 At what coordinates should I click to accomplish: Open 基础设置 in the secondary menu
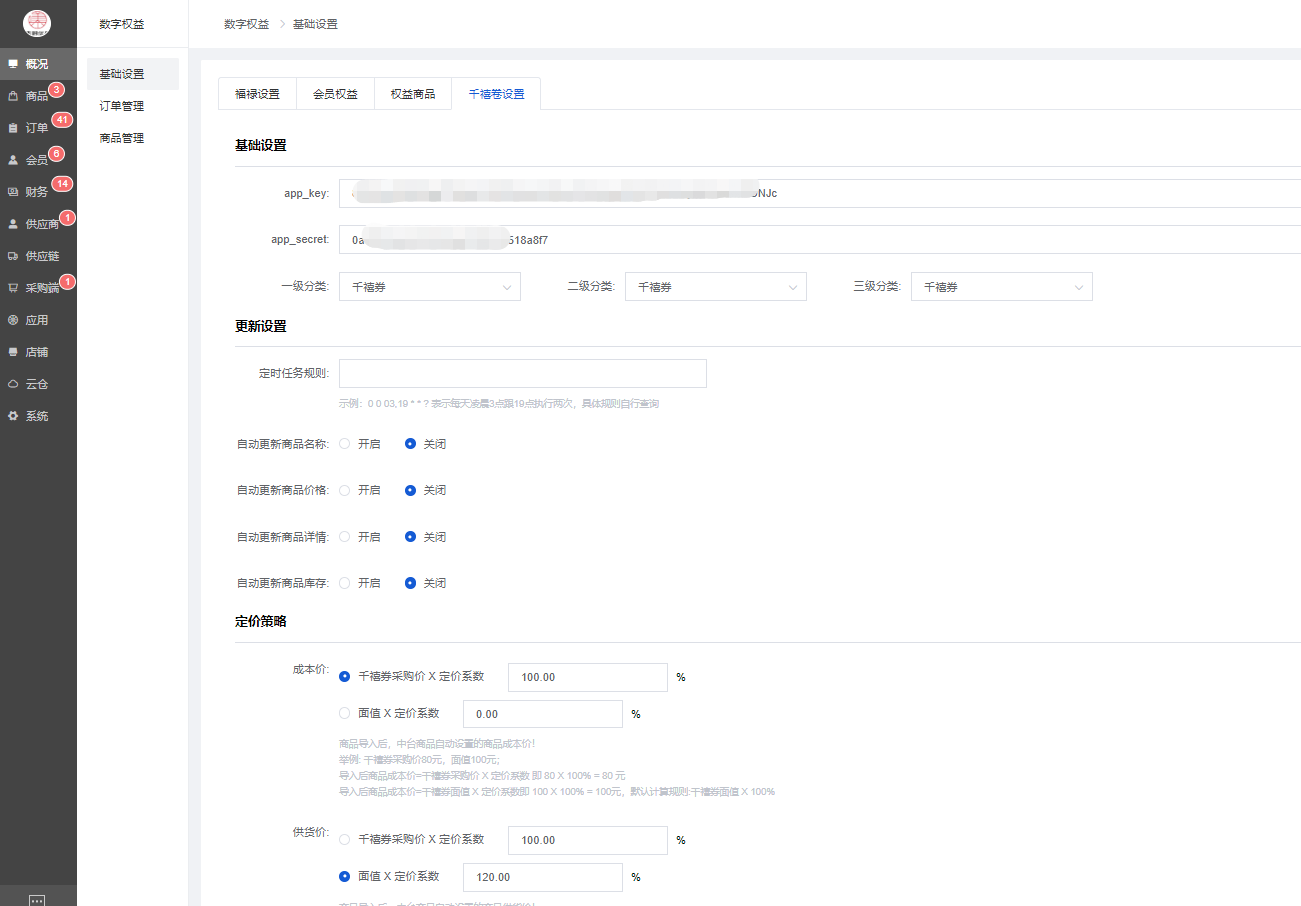(133, 74)
